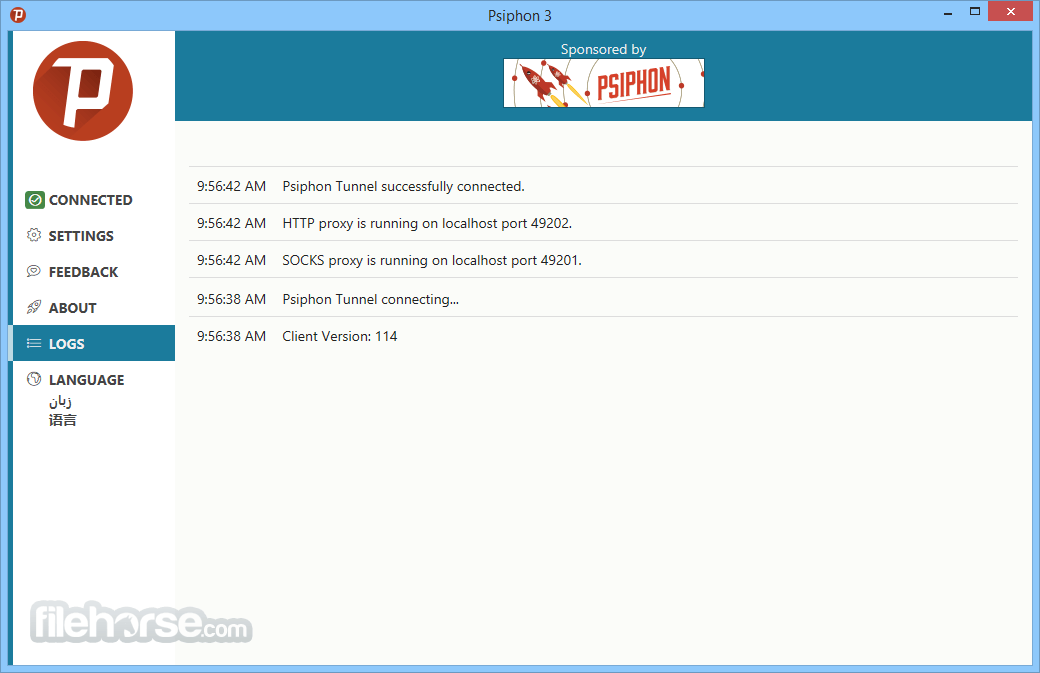Select the 'Psiphon Tunnel connecting...' log entry
The height and width of the screenshot is (673, 1040).
(603, 299)
